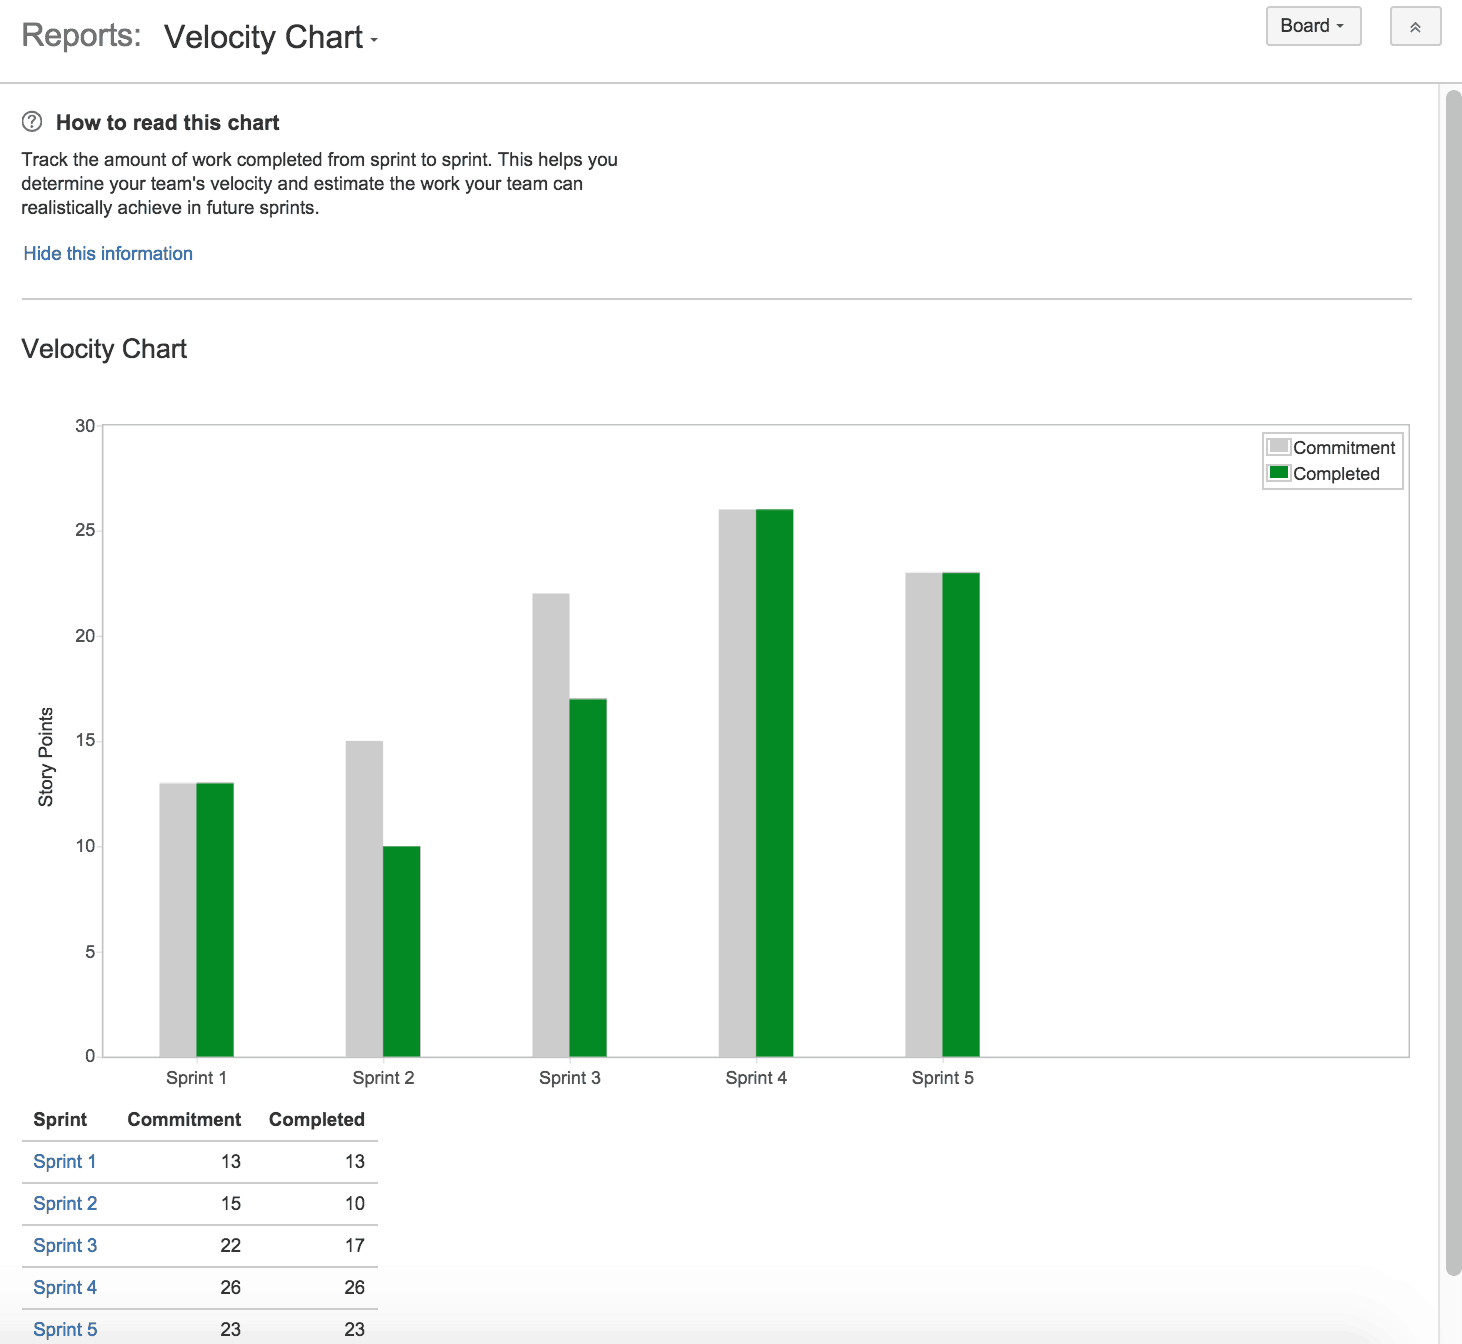Viewport: 1462px width, 1344px height.
Task: Collapse the header using the double-chevron icon
Action: [1415, 27]
